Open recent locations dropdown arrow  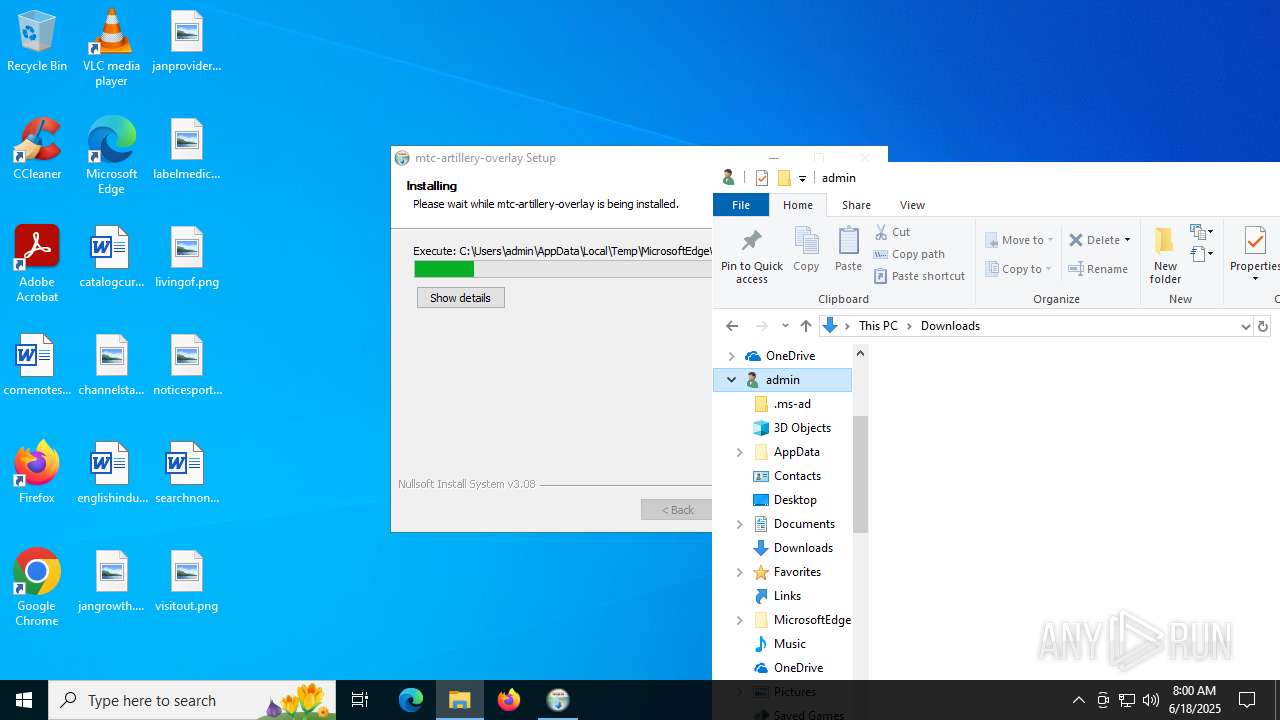coord(785,326)
